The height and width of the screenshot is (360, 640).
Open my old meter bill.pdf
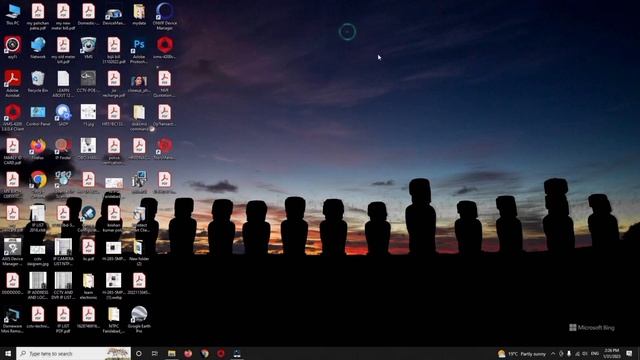click(63, 51)
